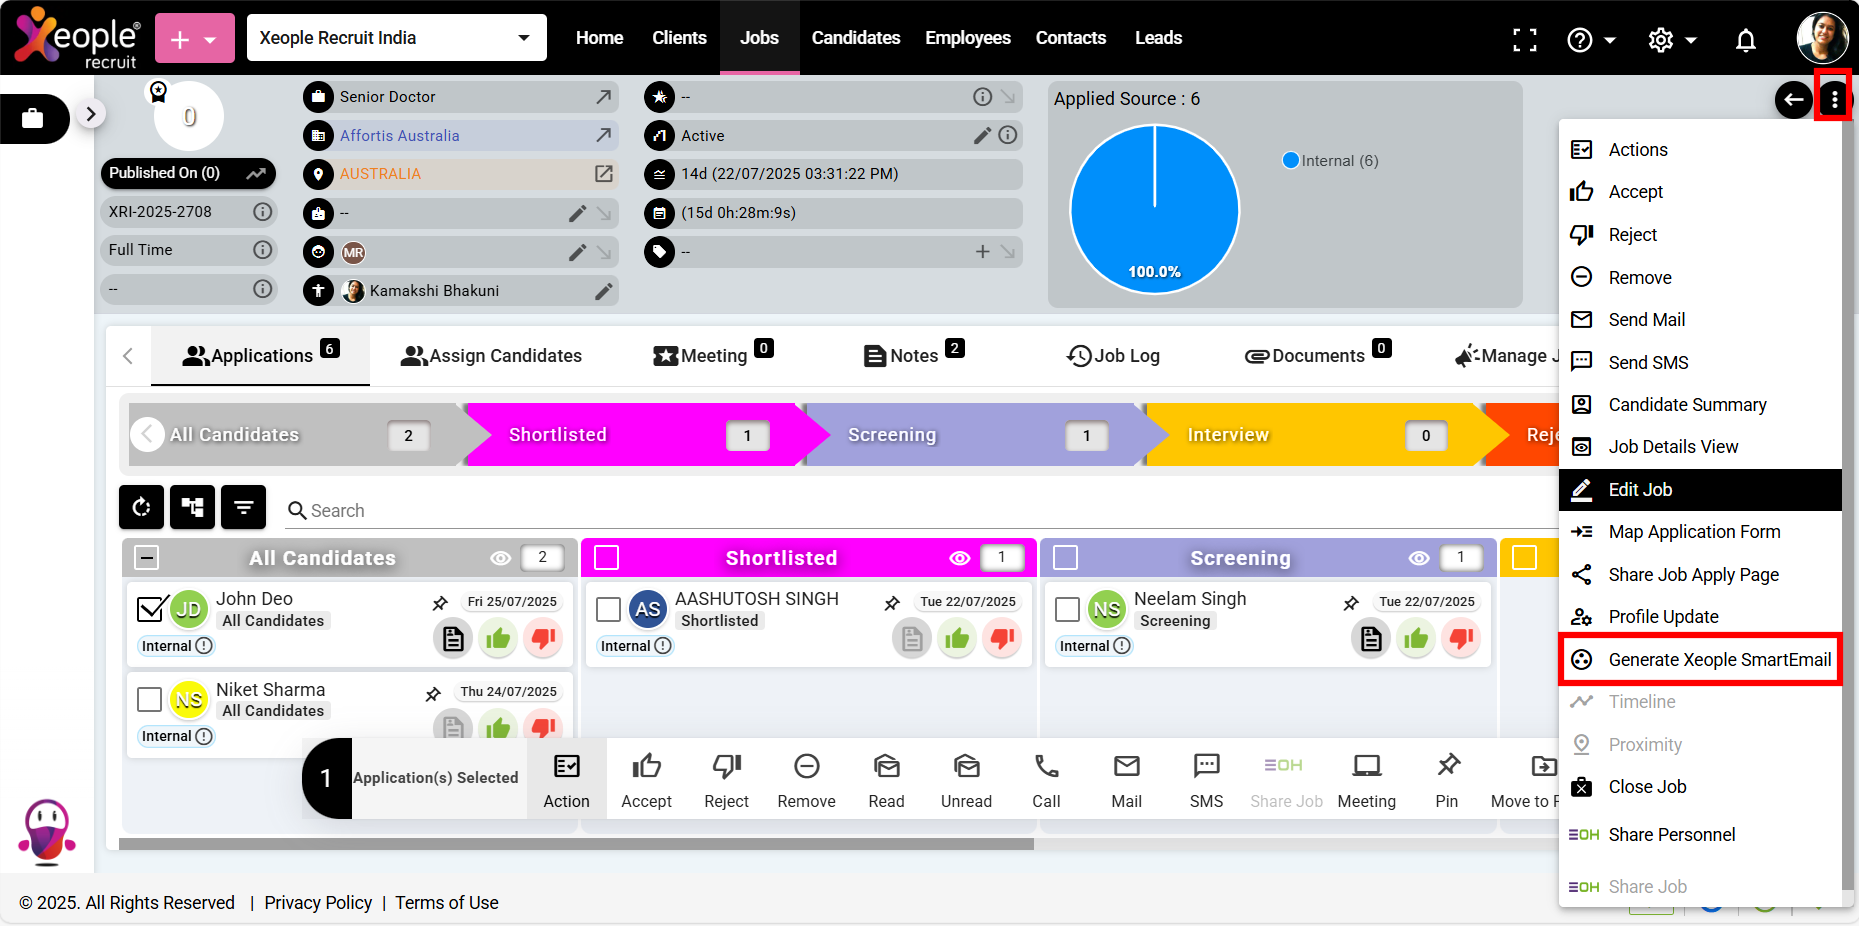
Task: Open the three-dot more options menu
Action: (1834, 99)
